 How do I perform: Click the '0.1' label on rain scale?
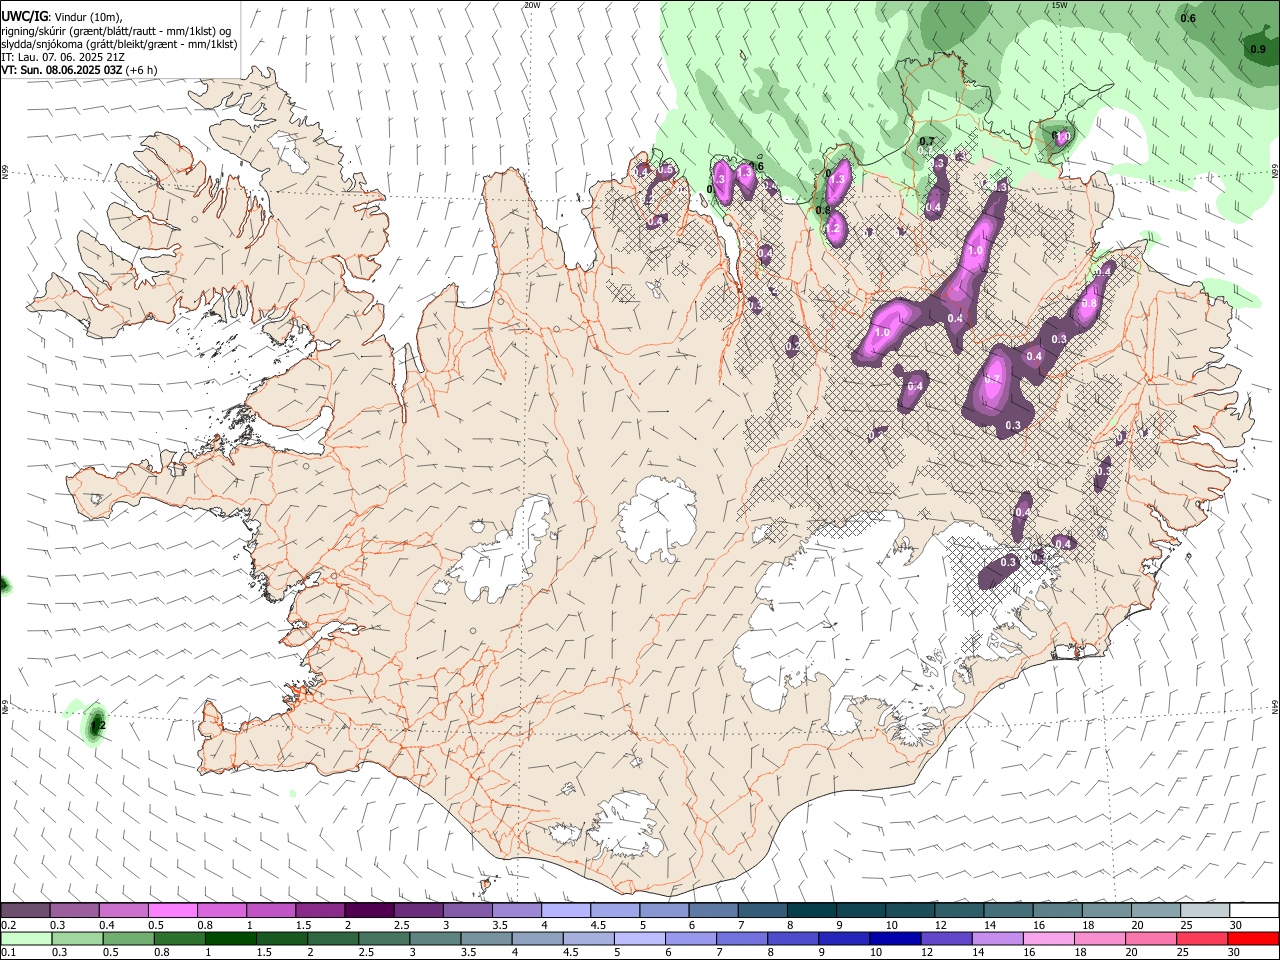pos(8,952)
